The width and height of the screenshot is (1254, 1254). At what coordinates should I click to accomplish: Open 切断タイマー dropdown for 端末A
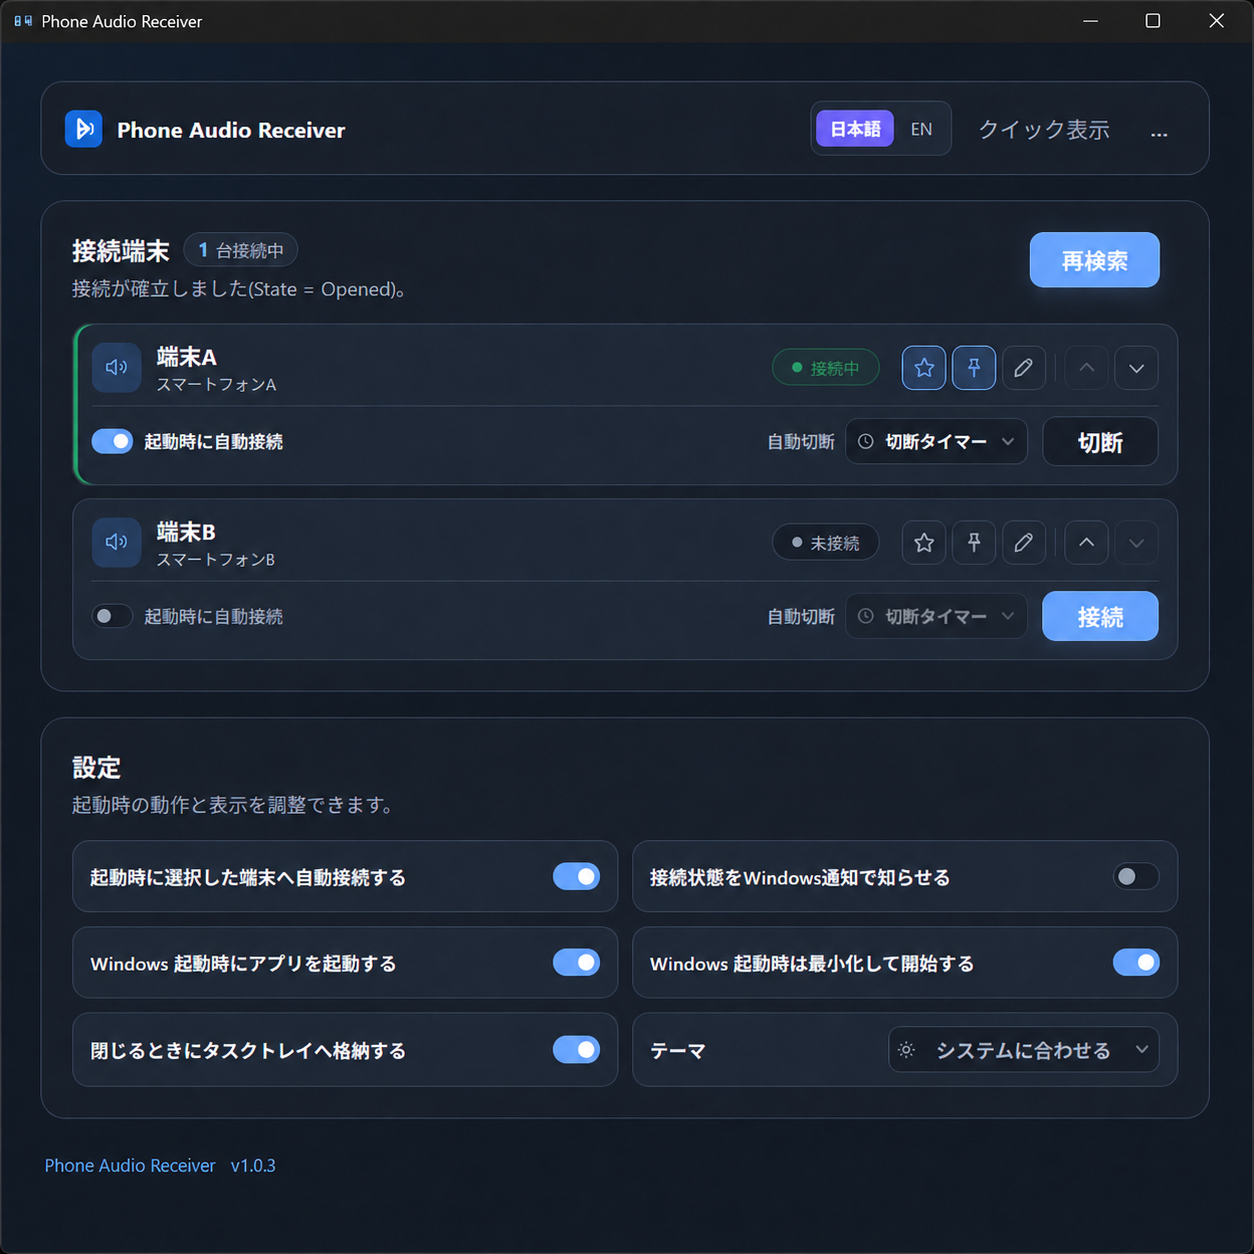[937, 441]
